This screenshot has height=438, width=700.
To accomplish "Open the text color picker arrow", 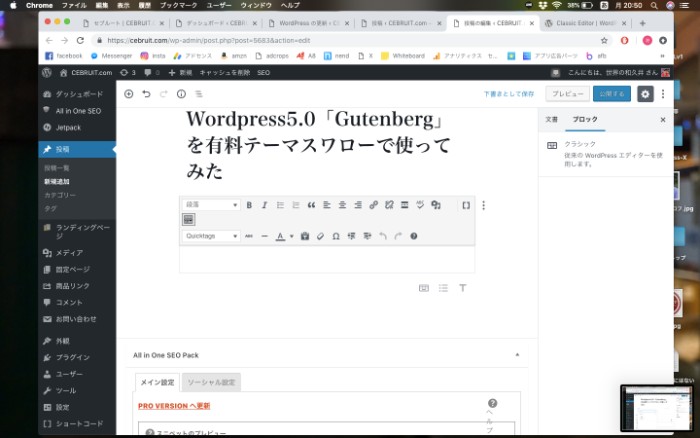I will click(292, 236).
